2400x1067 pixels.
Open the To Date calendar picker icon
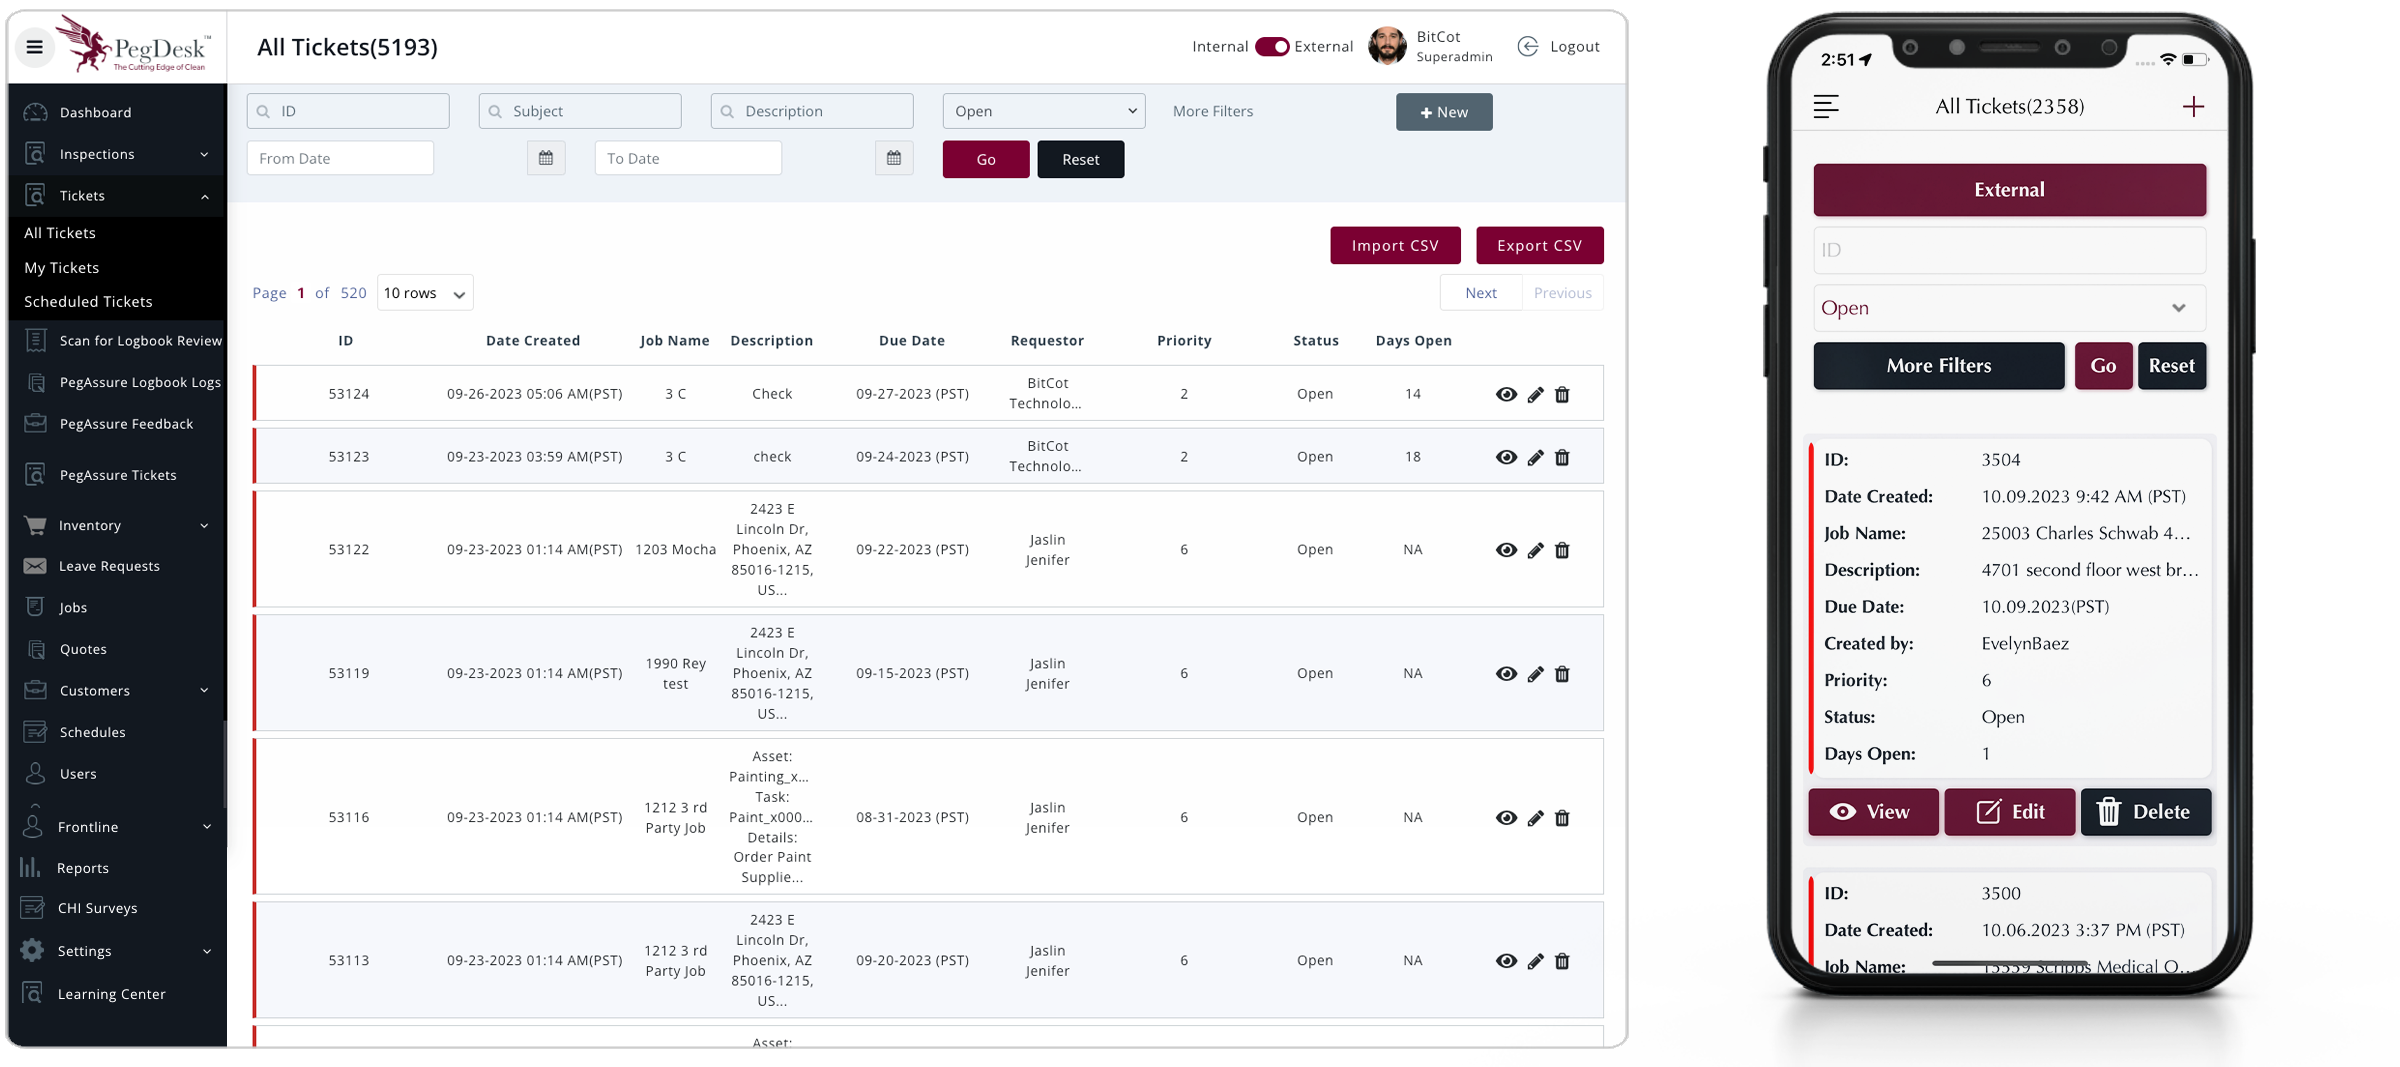(x=894, y=158)
